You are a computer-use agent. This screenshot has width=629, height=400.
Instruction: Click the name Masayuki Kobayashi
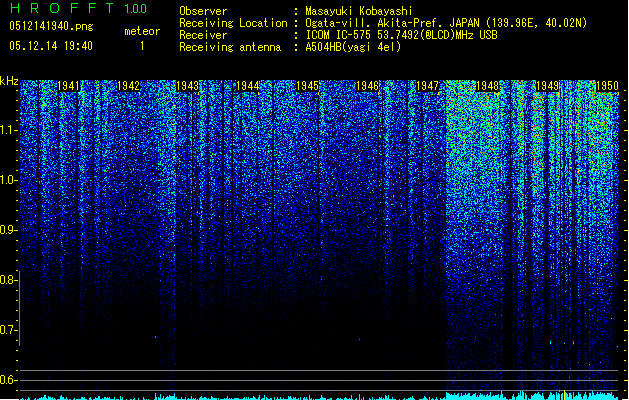coord(359,11)
